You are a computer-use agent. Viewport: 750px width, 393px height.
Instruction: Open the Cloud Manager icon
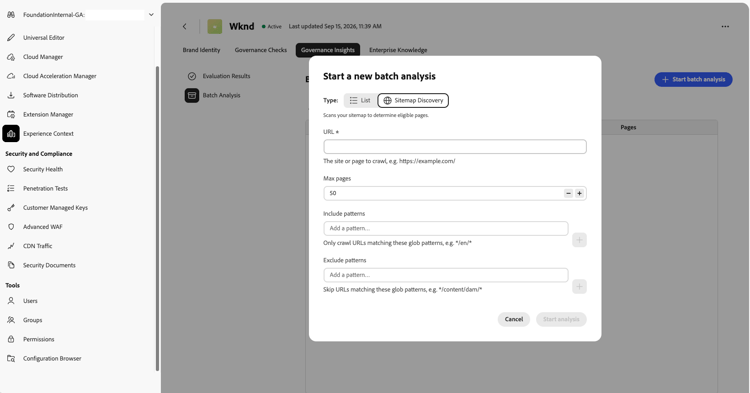point(11,56)
